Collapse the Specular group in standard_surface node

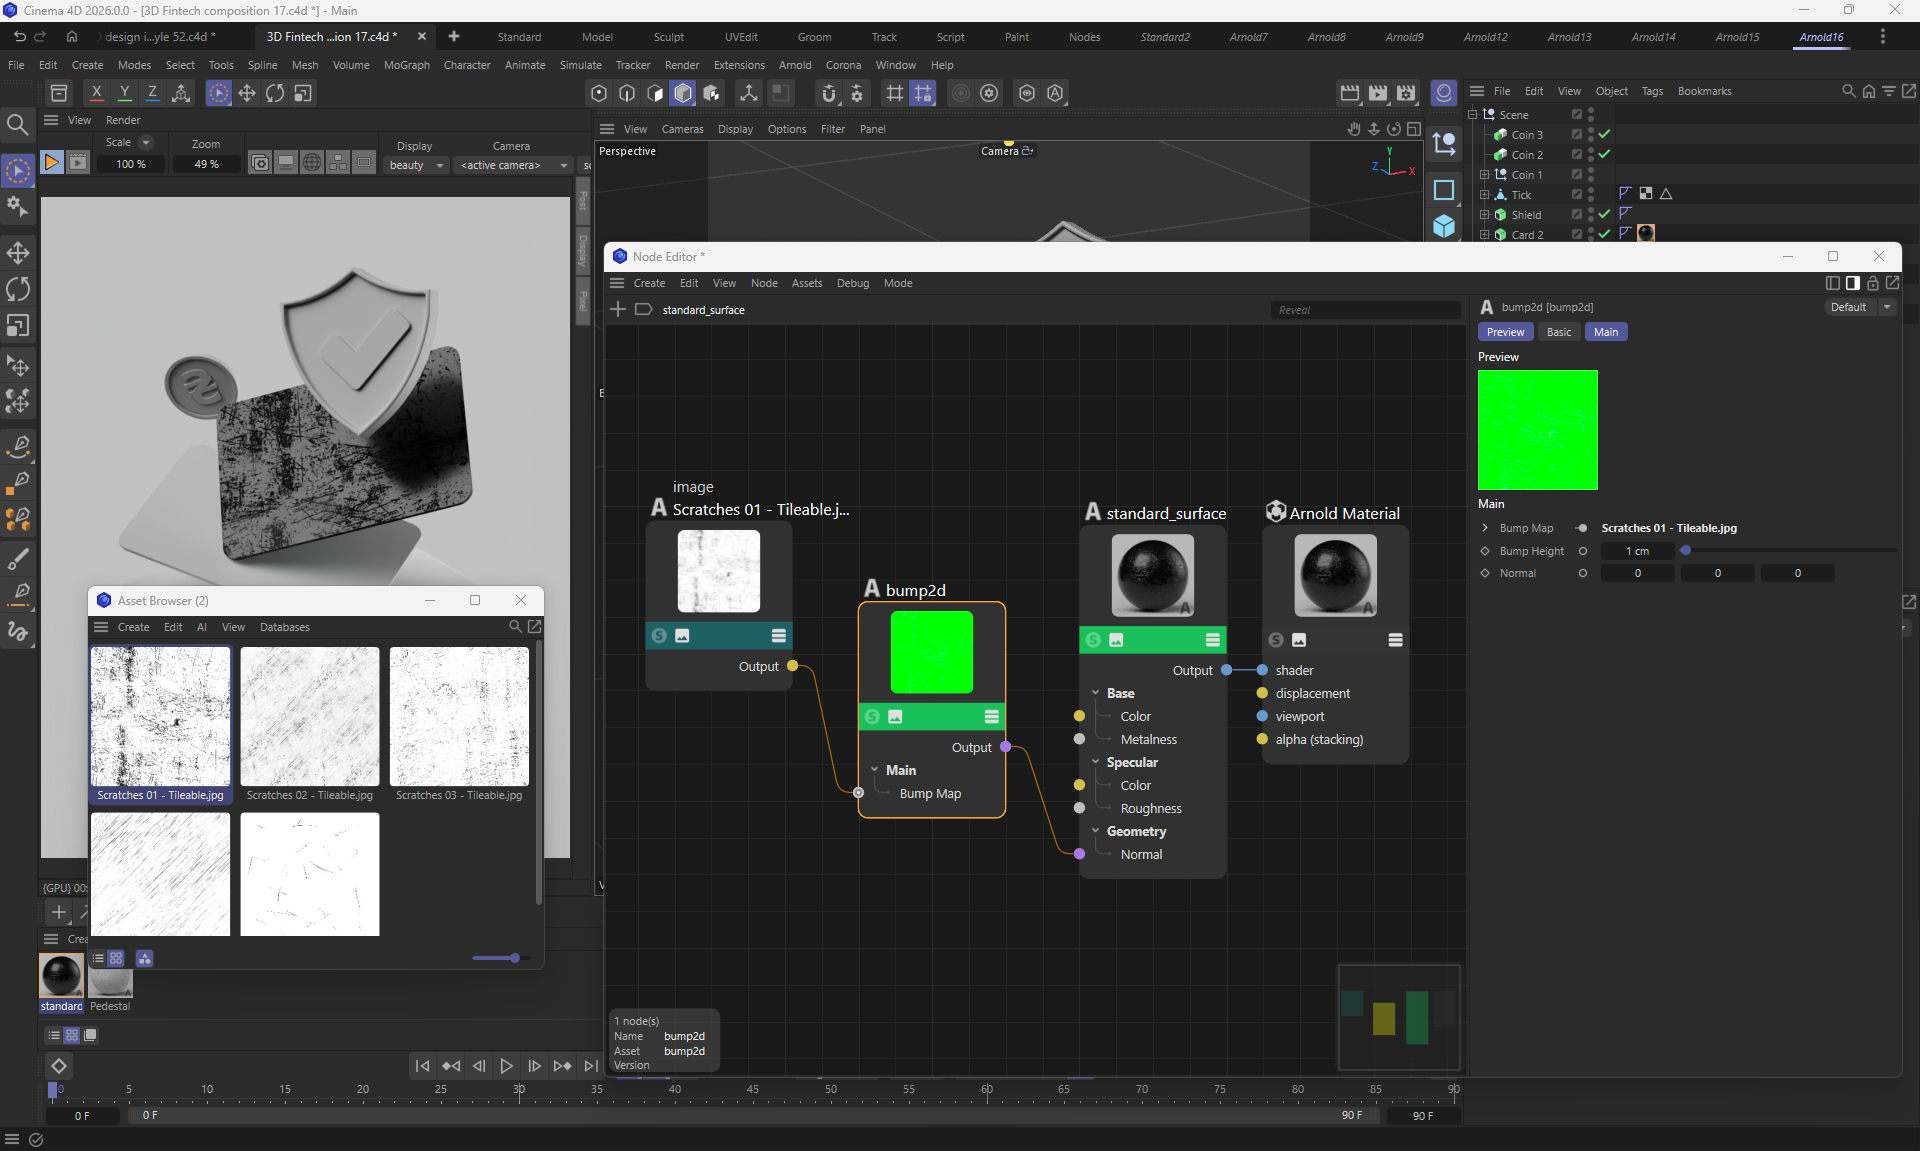pyautogui.click(x=1096, y=762)
